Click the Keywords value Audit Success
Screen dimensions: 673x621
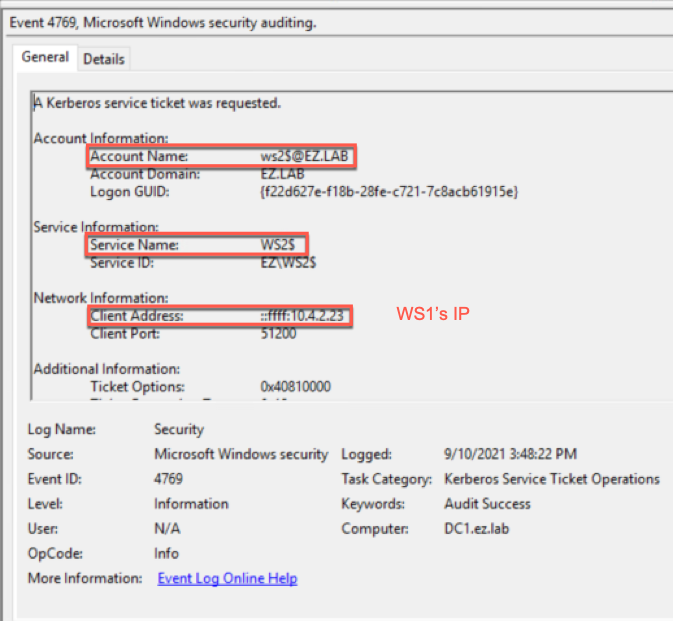(x=487, y=503)
